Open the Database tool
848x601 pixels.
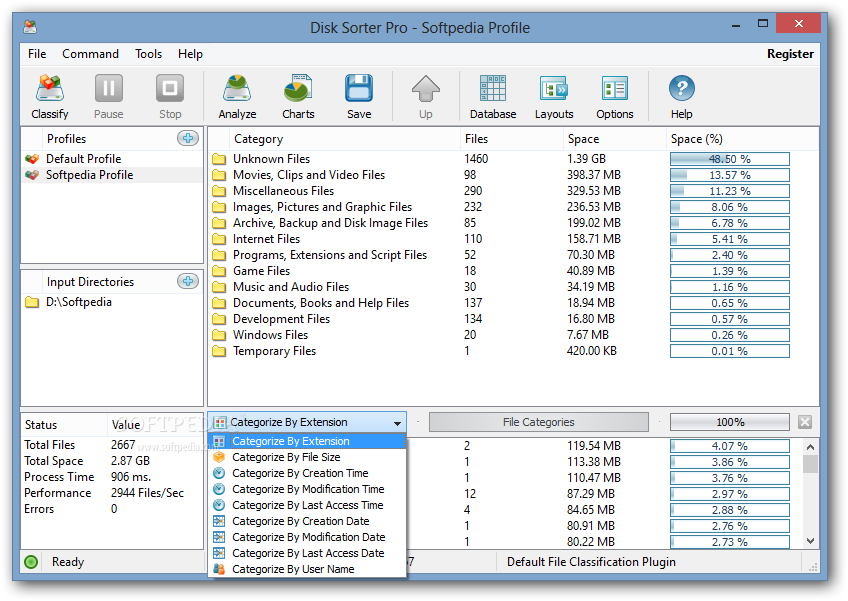coord(493,97)
